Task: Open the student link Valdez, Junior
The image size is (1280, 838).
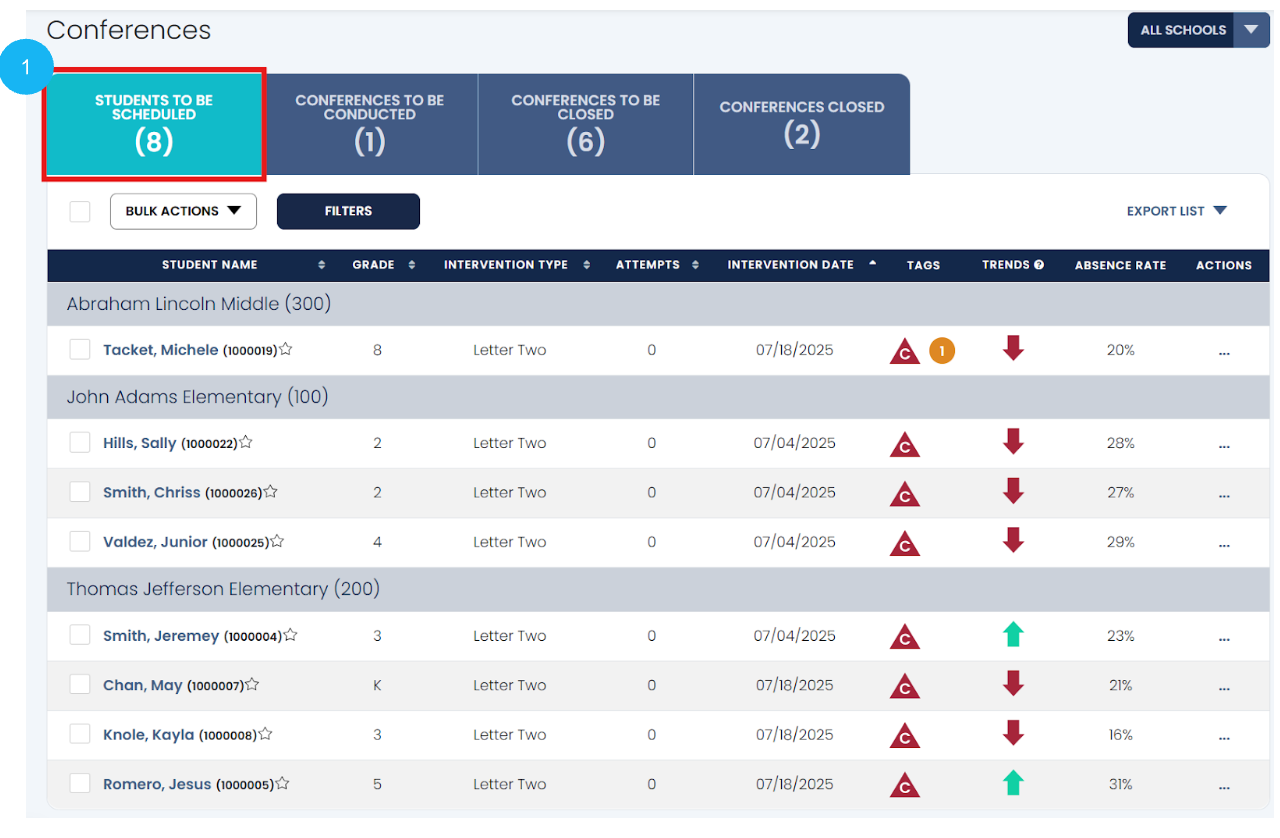Action: click(x=155, y=542)
